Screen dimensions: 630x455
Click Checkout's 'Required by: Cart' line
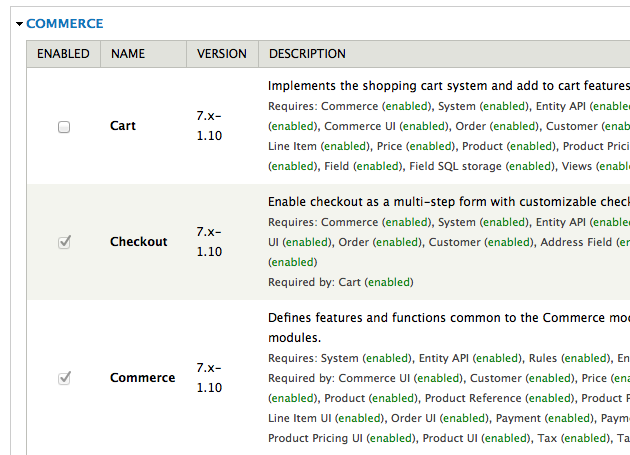coord(340,282)
